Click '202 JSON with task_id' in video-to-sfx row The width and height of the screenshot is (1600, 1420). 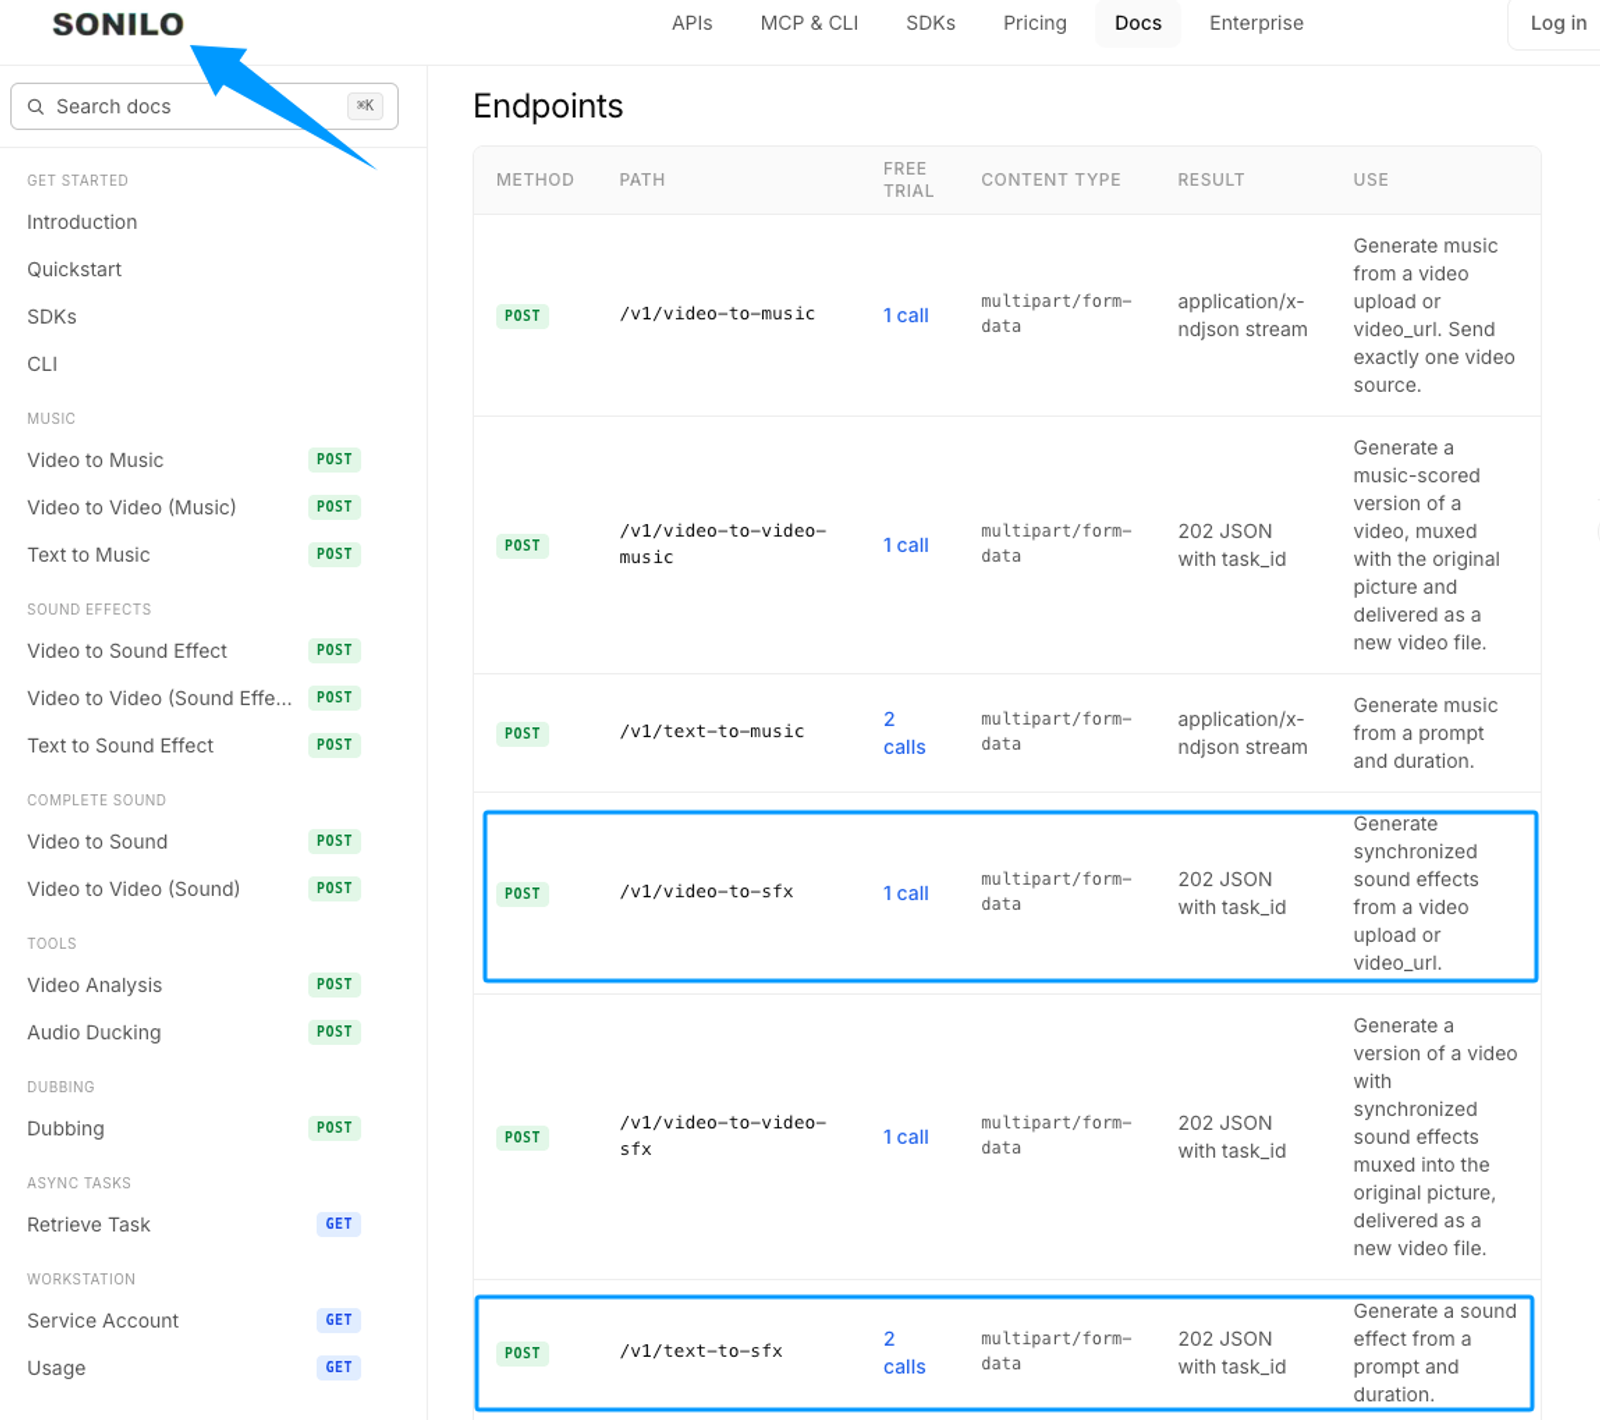coord(1232,893)
